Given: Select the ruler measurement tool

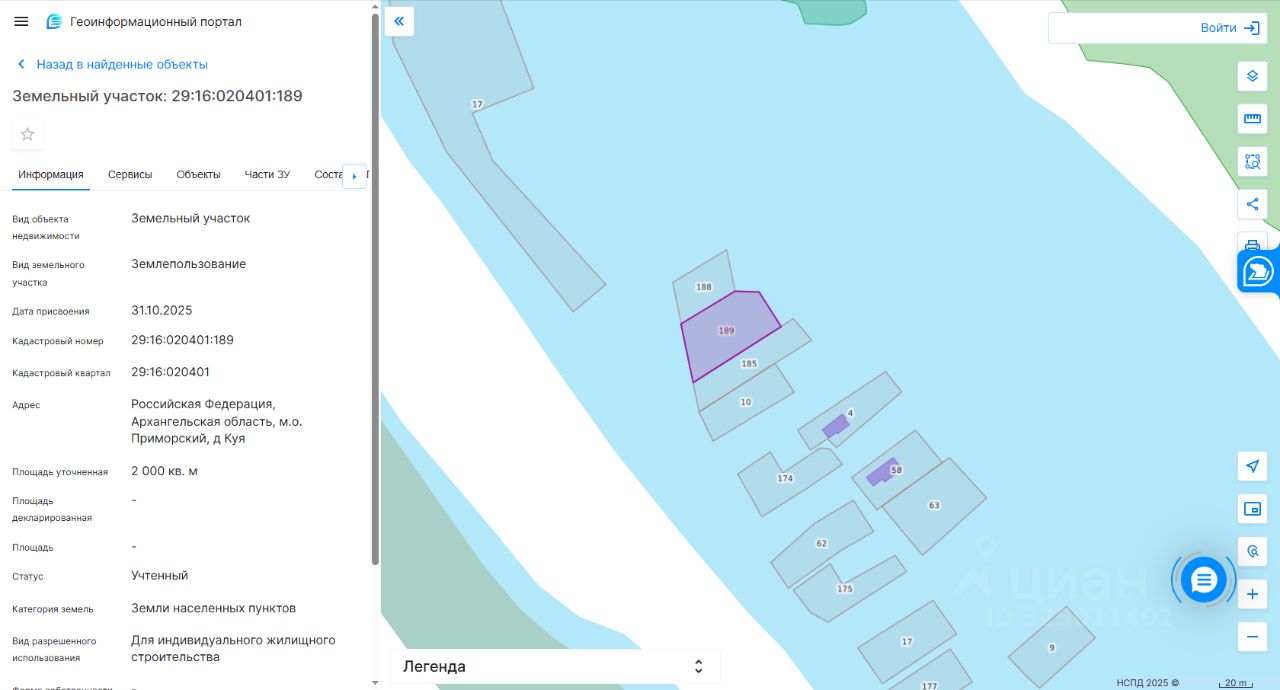Looking at the screenshot, I should tap(1252, 119).
